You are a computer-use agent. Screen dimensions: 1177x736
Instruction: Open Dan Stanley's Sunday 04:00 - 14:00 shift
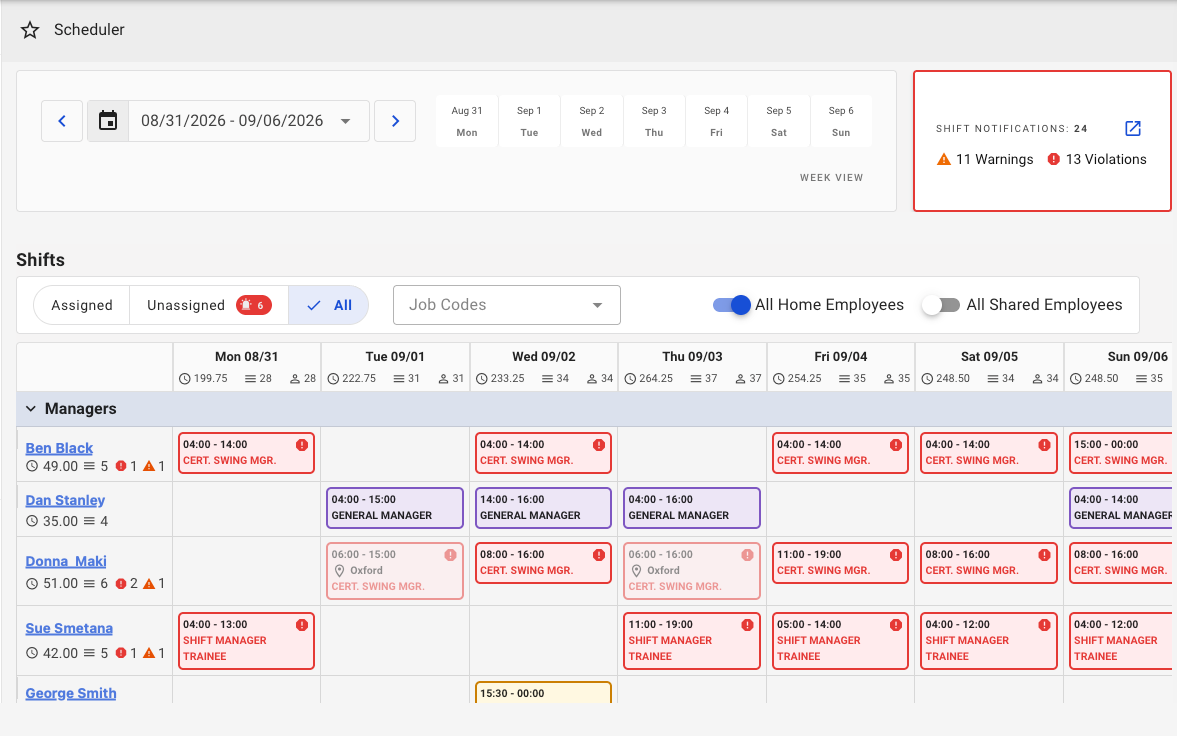1121,508
